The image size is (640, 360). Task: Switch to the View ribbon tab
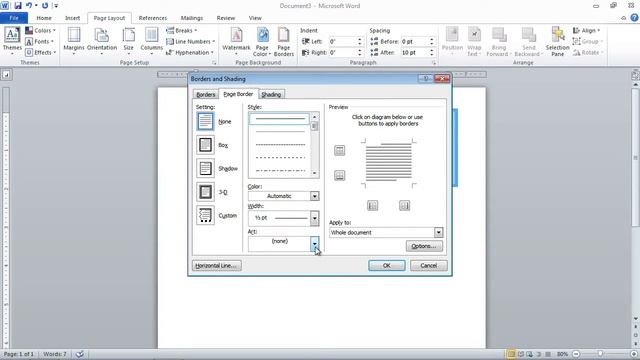[255, 18]
